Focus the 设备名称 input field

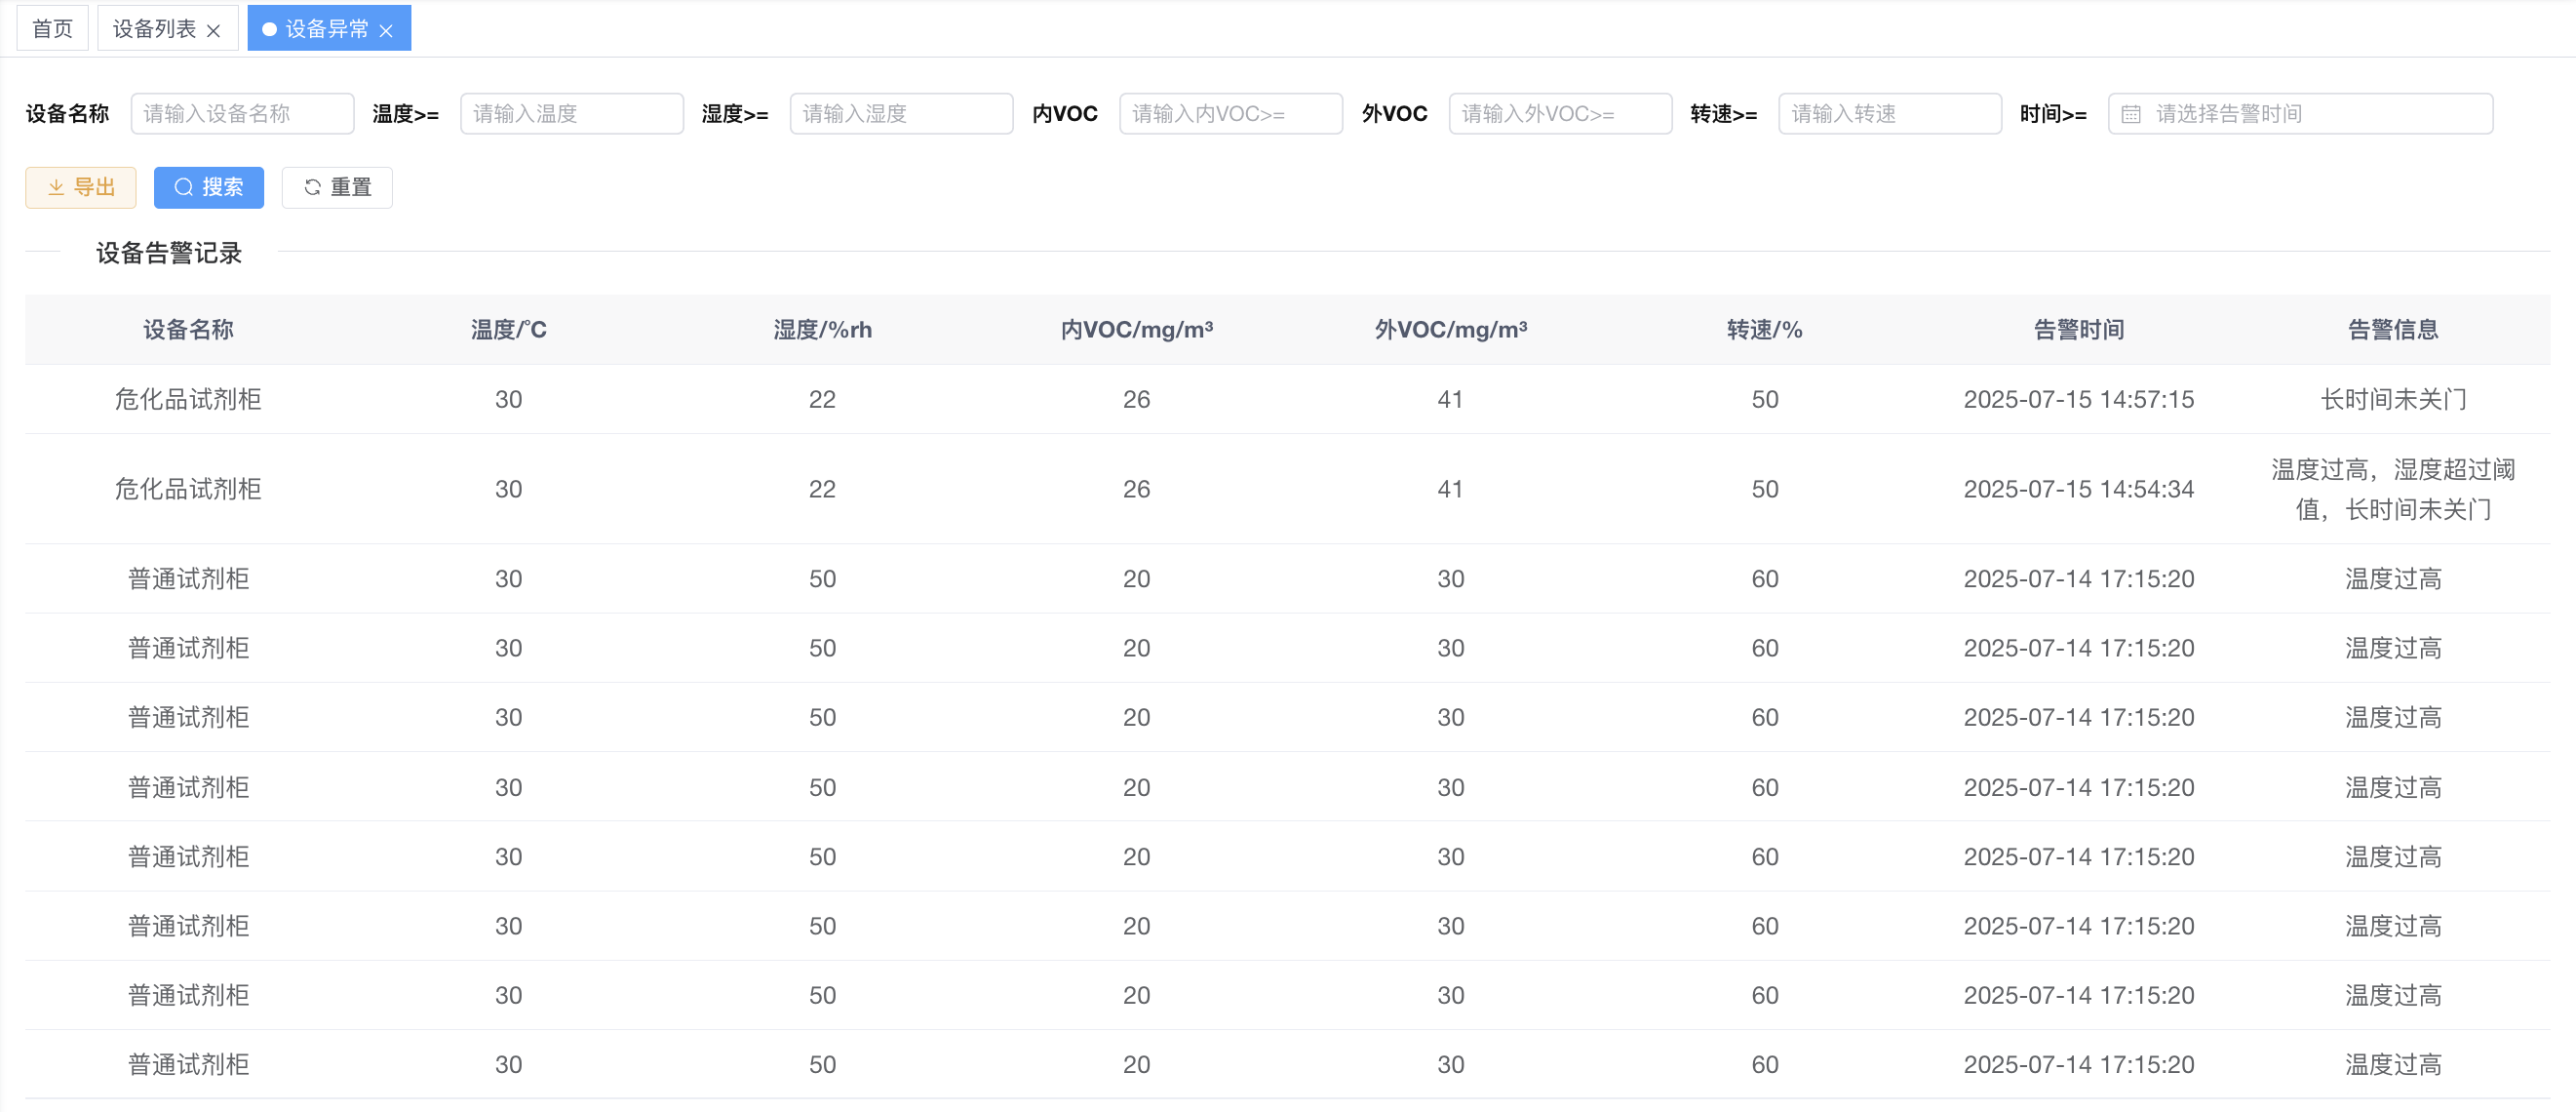[242, 113]
